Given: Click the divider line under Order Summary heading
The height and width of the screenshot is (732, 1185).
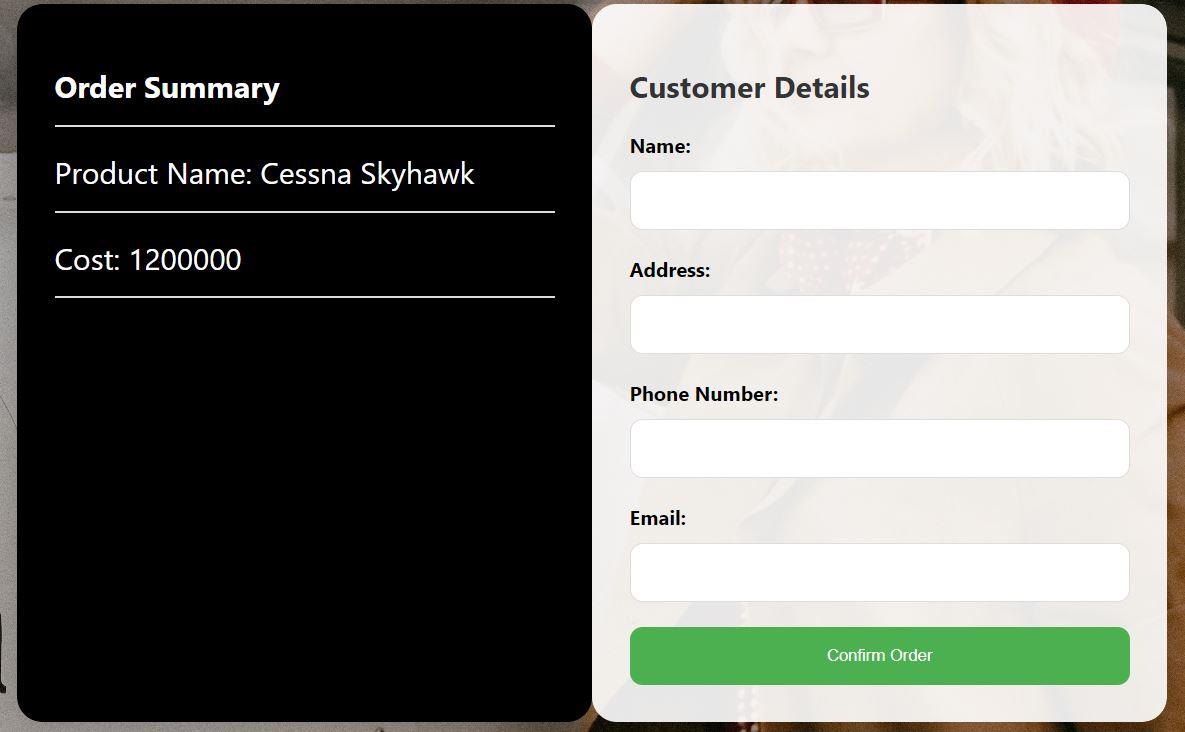Looking at the screenshot, I should 305,126.
